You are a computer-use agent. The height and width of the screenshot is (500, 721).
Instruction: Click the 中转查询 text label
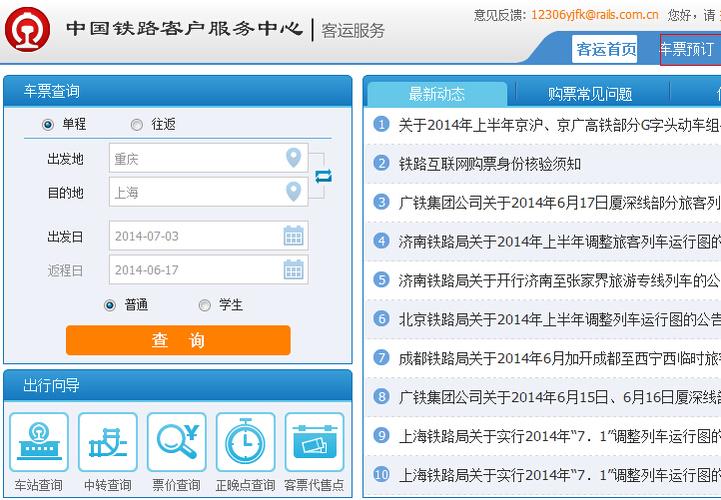click(x=108, y=485)
